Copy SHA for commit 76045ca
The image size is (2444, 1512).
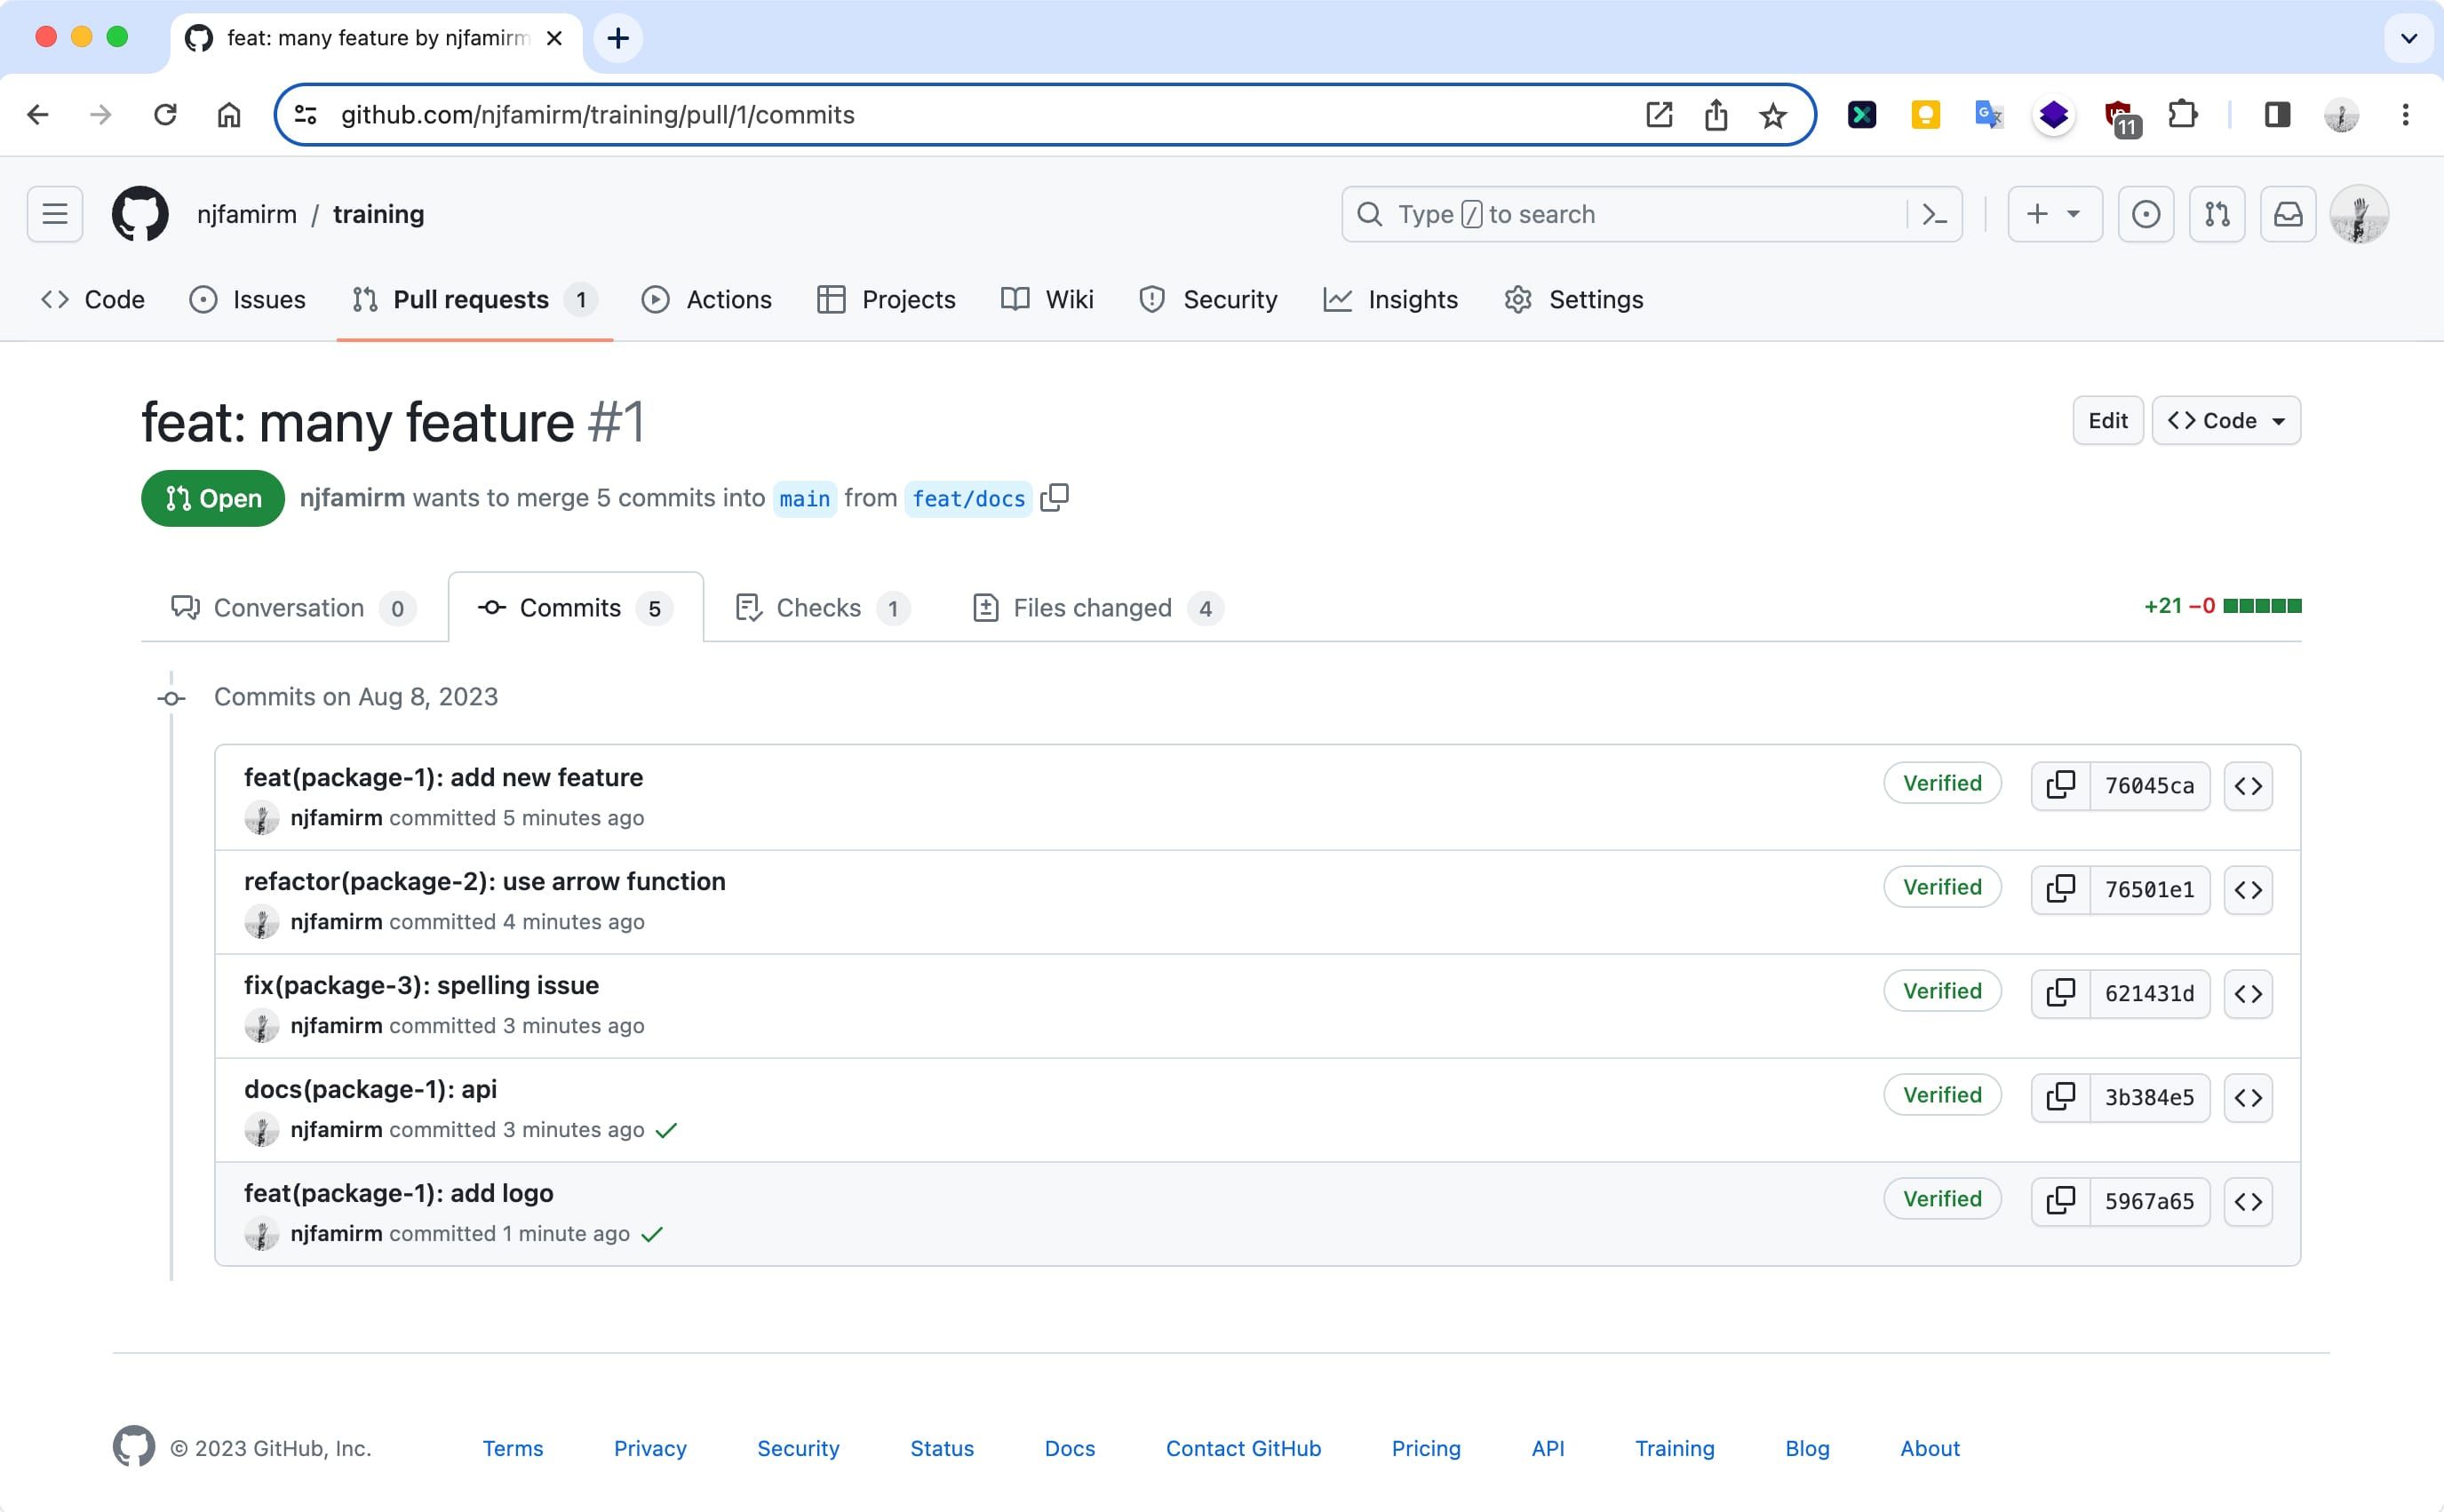[2060, 785]
